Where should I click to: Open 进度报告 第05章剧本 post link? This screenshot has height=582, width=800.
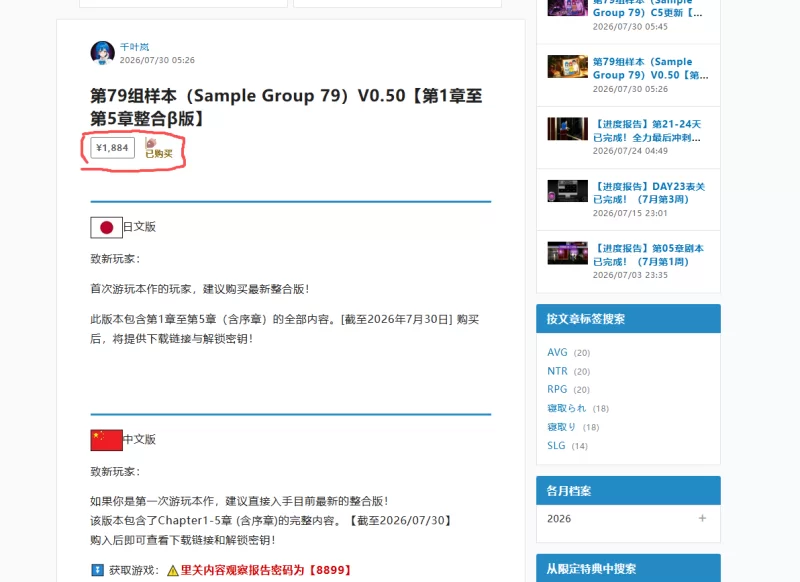[x=648, y=255]
